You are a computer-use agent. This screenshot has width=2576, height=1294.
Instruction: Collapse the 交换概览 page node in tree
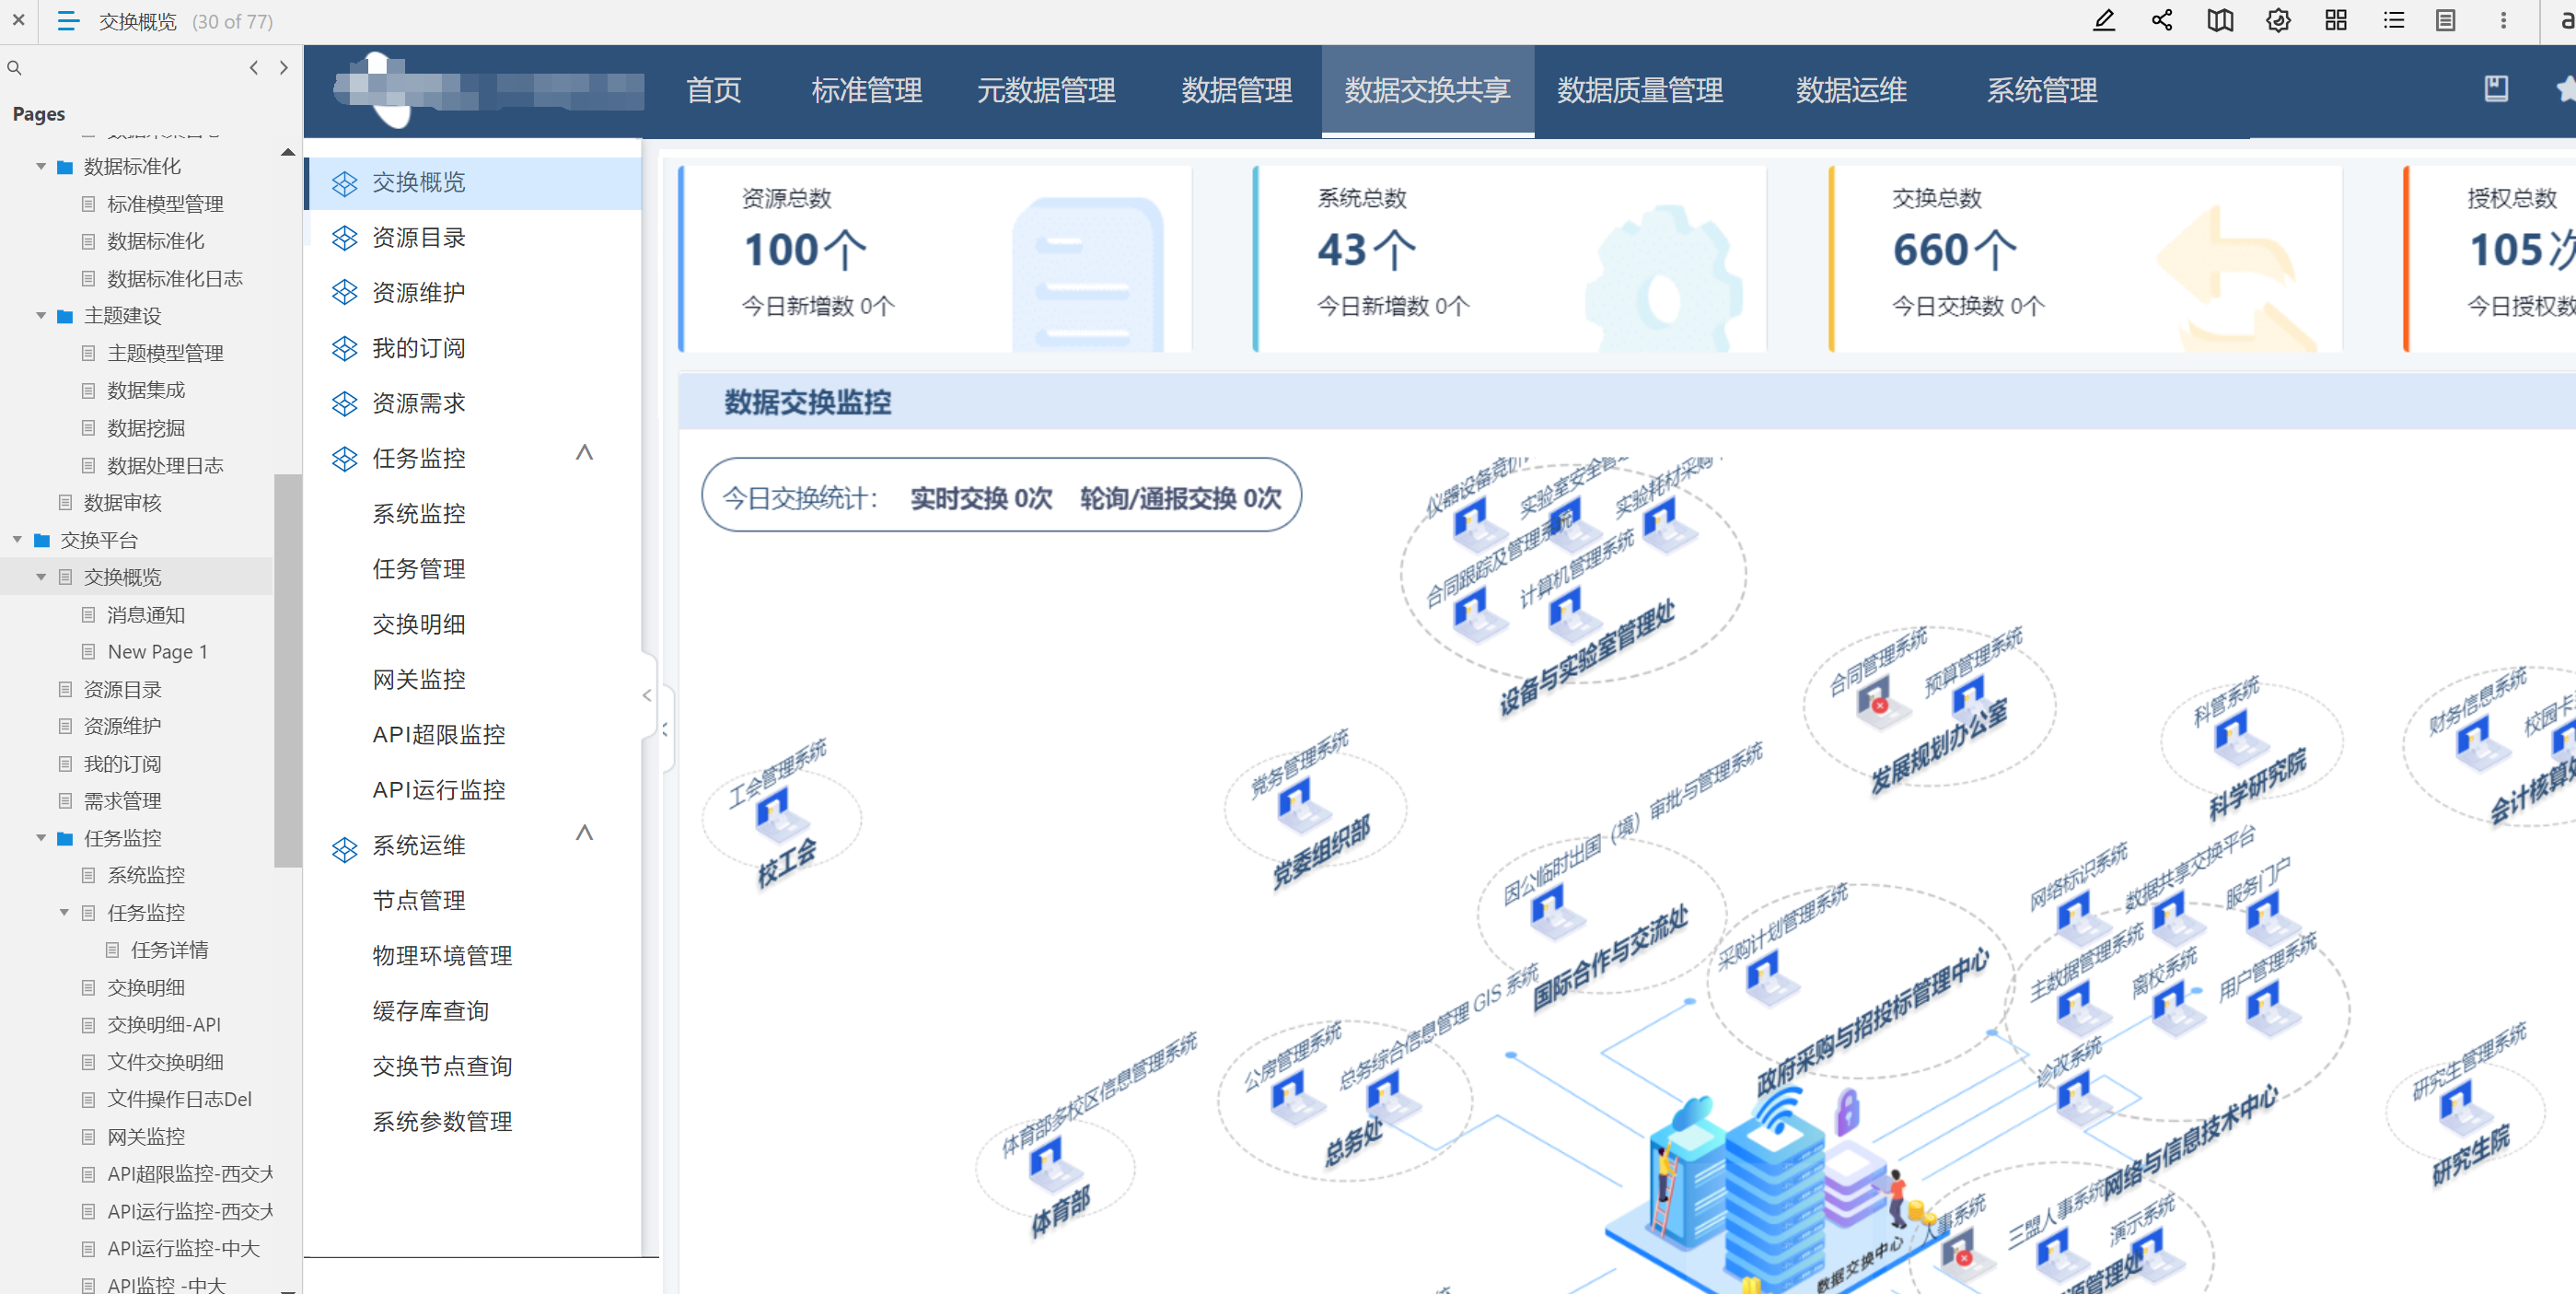[x=41, y=577]
